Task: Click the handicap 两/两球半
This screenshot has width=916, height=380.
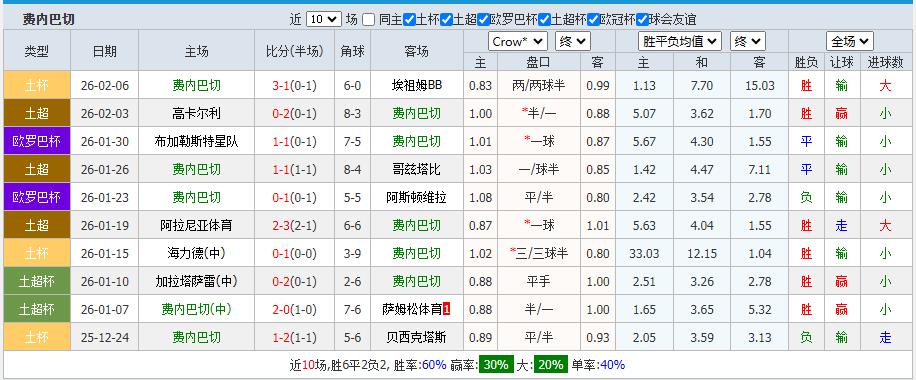Action: tap(539, 85)
